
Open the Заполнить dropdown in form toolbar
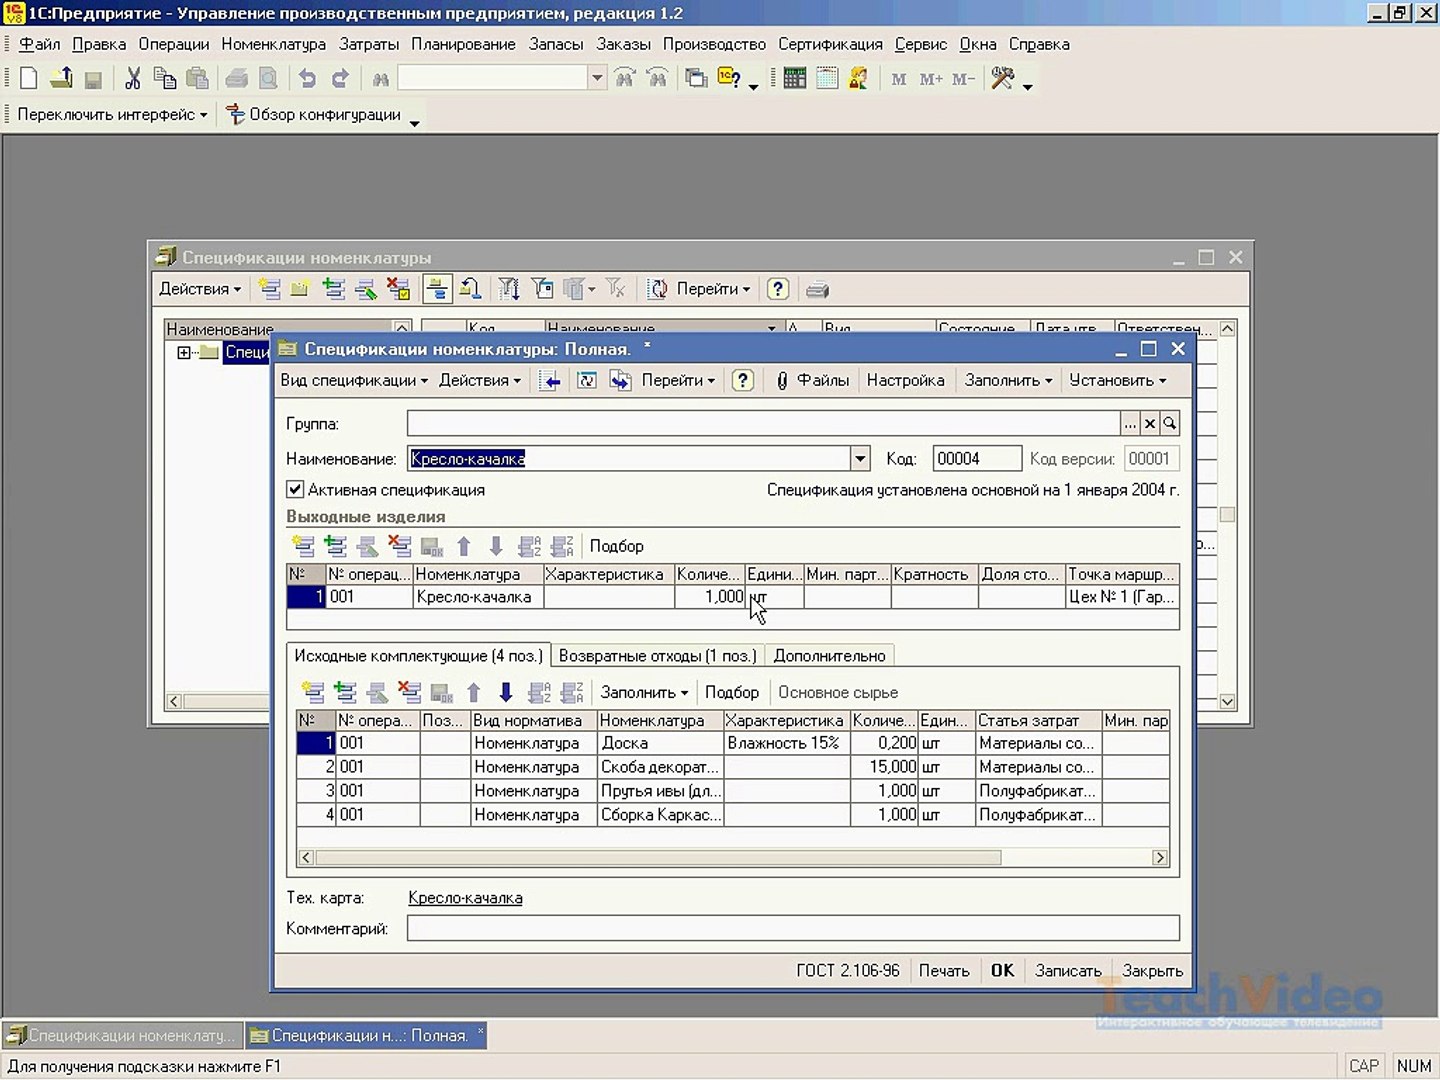pyautogui.click(x=1008, y=380)
